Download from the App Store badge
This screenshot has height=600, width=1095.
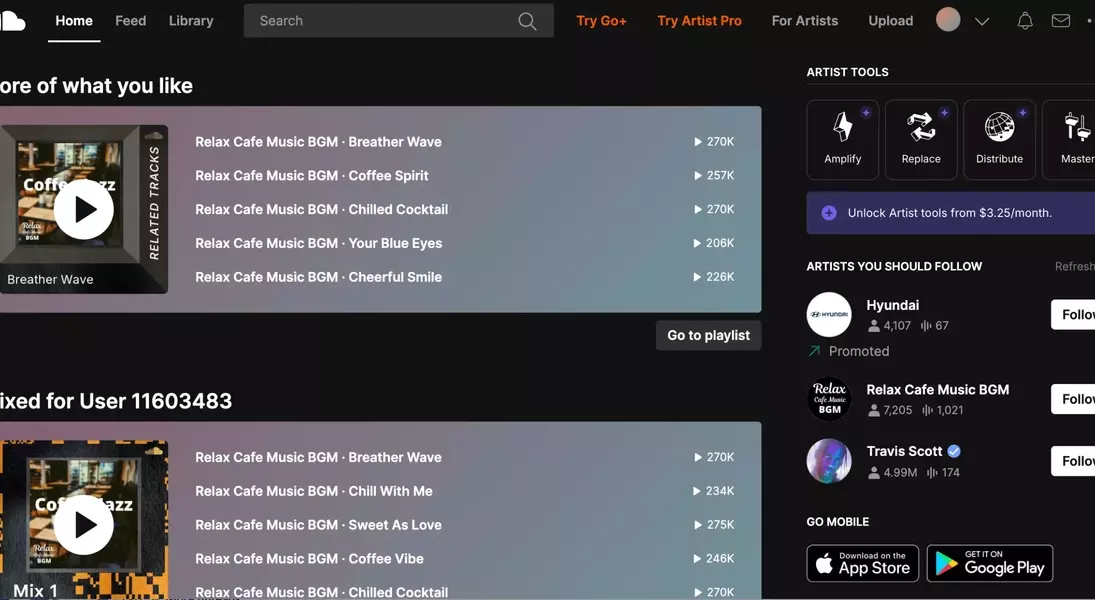862,563
